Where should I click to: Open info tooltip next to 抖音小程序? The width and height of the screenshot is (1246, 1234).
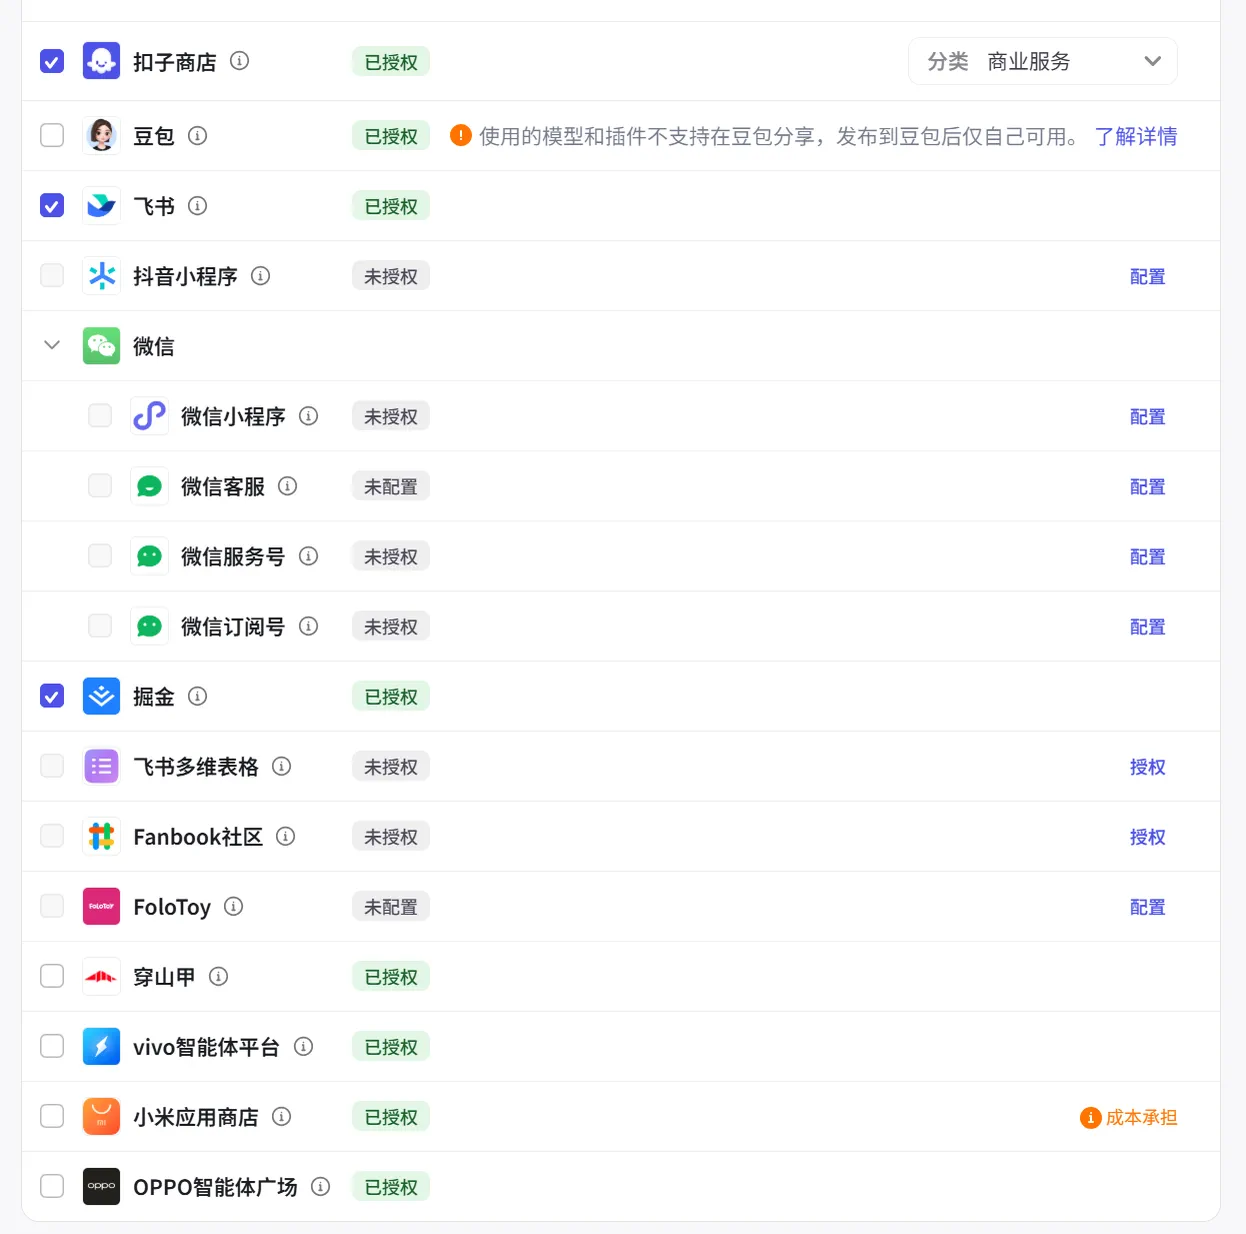point(260,275)
